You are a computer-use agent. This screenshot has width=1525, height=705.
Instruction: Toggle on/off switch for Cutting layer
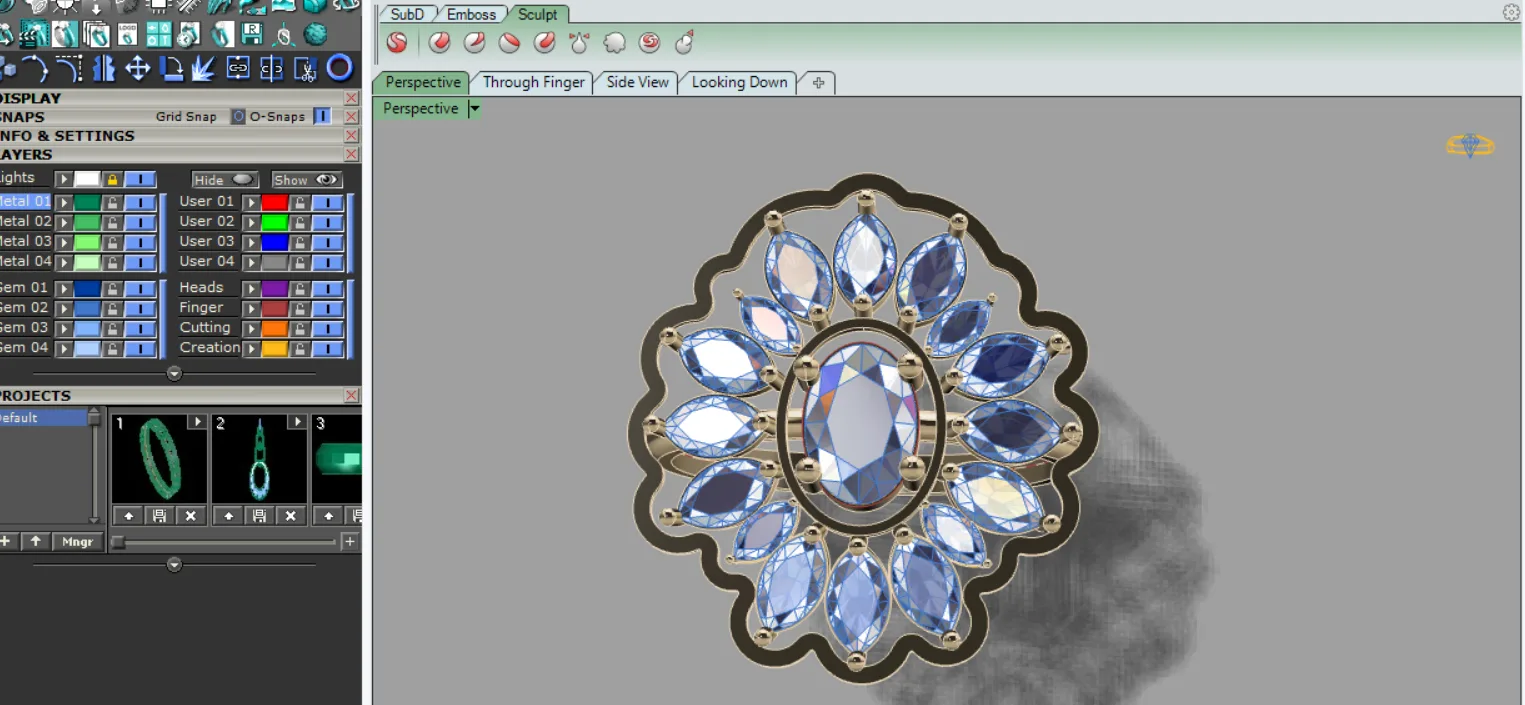click(328, 328)
